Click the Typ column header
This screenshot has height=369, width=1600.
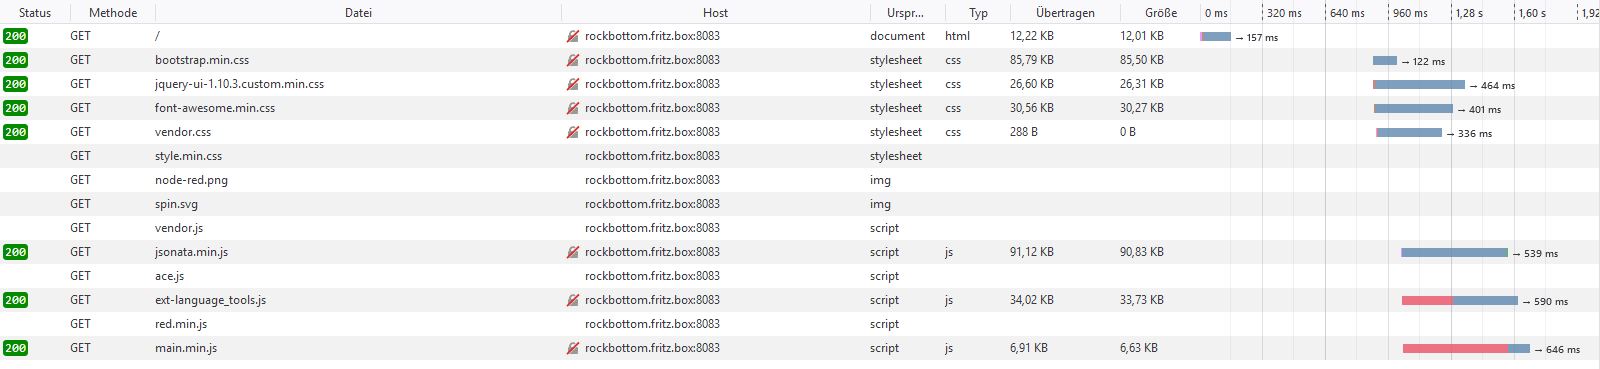click(x=978, y=13)
